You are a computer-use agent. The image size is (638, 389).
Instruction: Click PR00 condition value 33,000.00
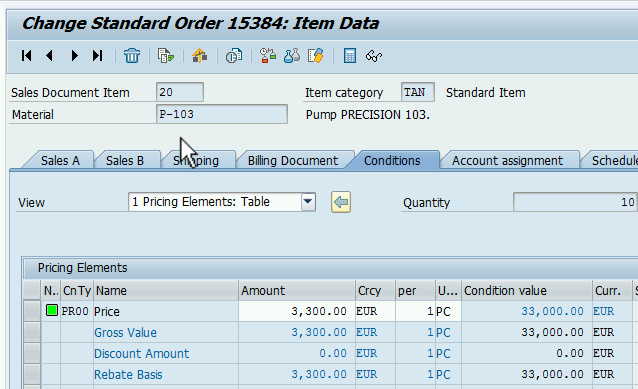pos(527,311)
